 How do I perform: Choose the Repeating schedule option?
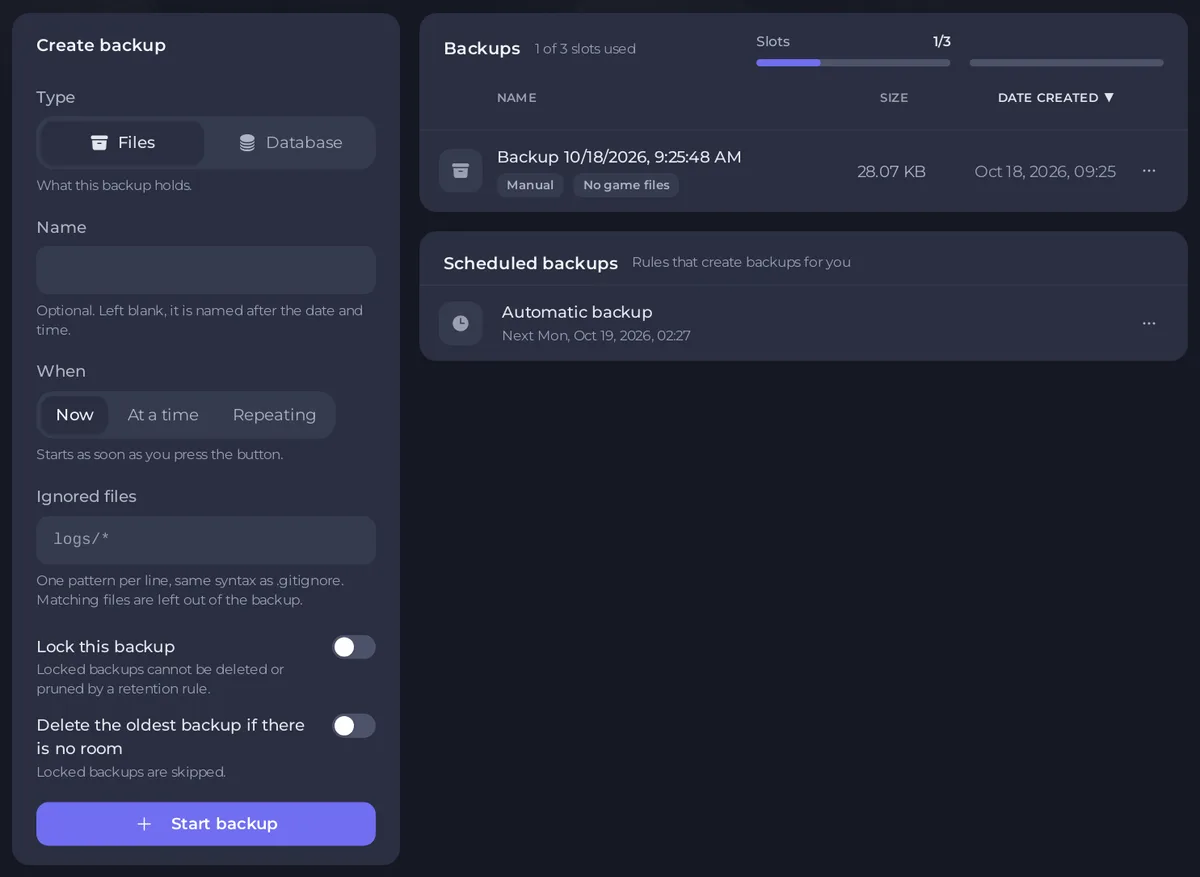274,415
